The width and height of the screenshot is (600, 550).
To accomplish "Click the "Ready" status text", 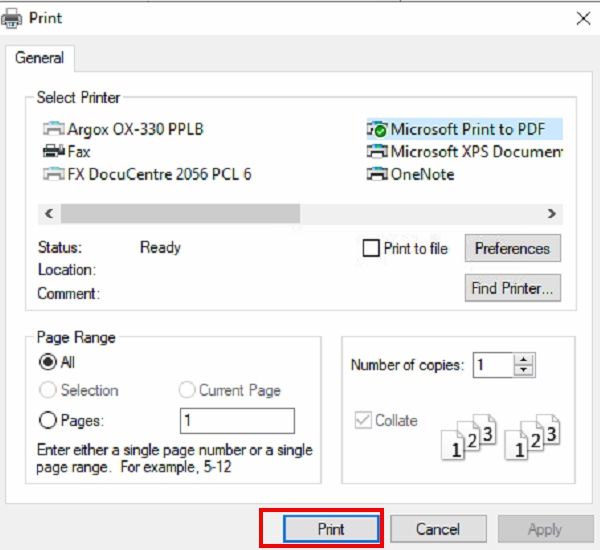I will point(160,248).
